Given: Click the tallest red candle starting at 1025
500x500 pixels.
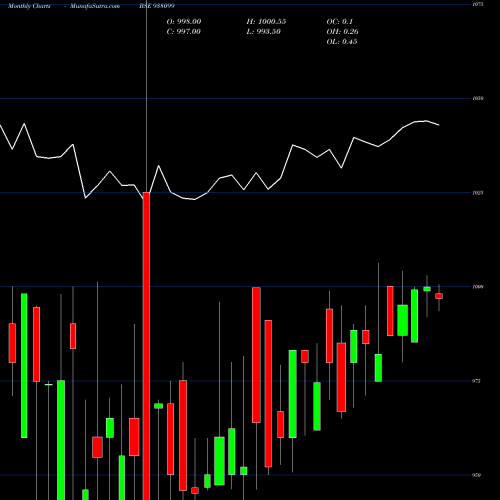Looking at the screenshot, I should pyautogui.click(x=146, y=346).
